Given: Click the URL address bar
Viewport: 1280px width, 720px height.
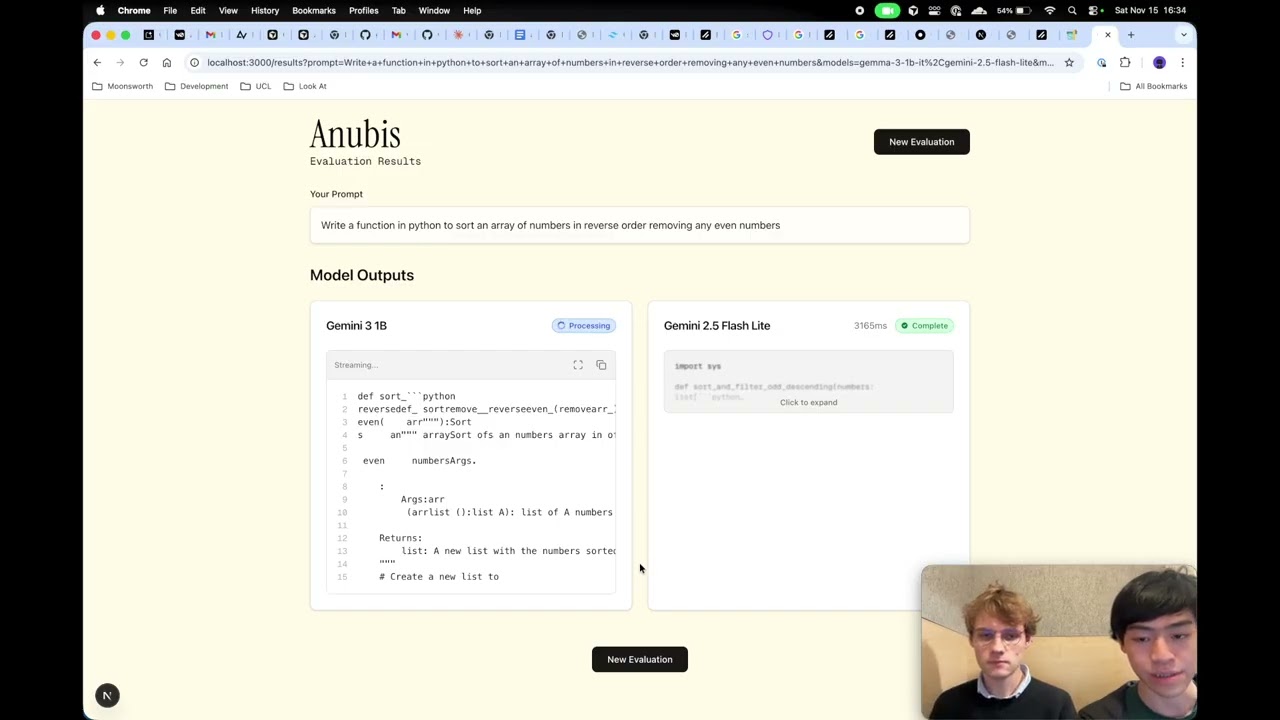Looking at the screenshot, I should click(x=630, y=62).
